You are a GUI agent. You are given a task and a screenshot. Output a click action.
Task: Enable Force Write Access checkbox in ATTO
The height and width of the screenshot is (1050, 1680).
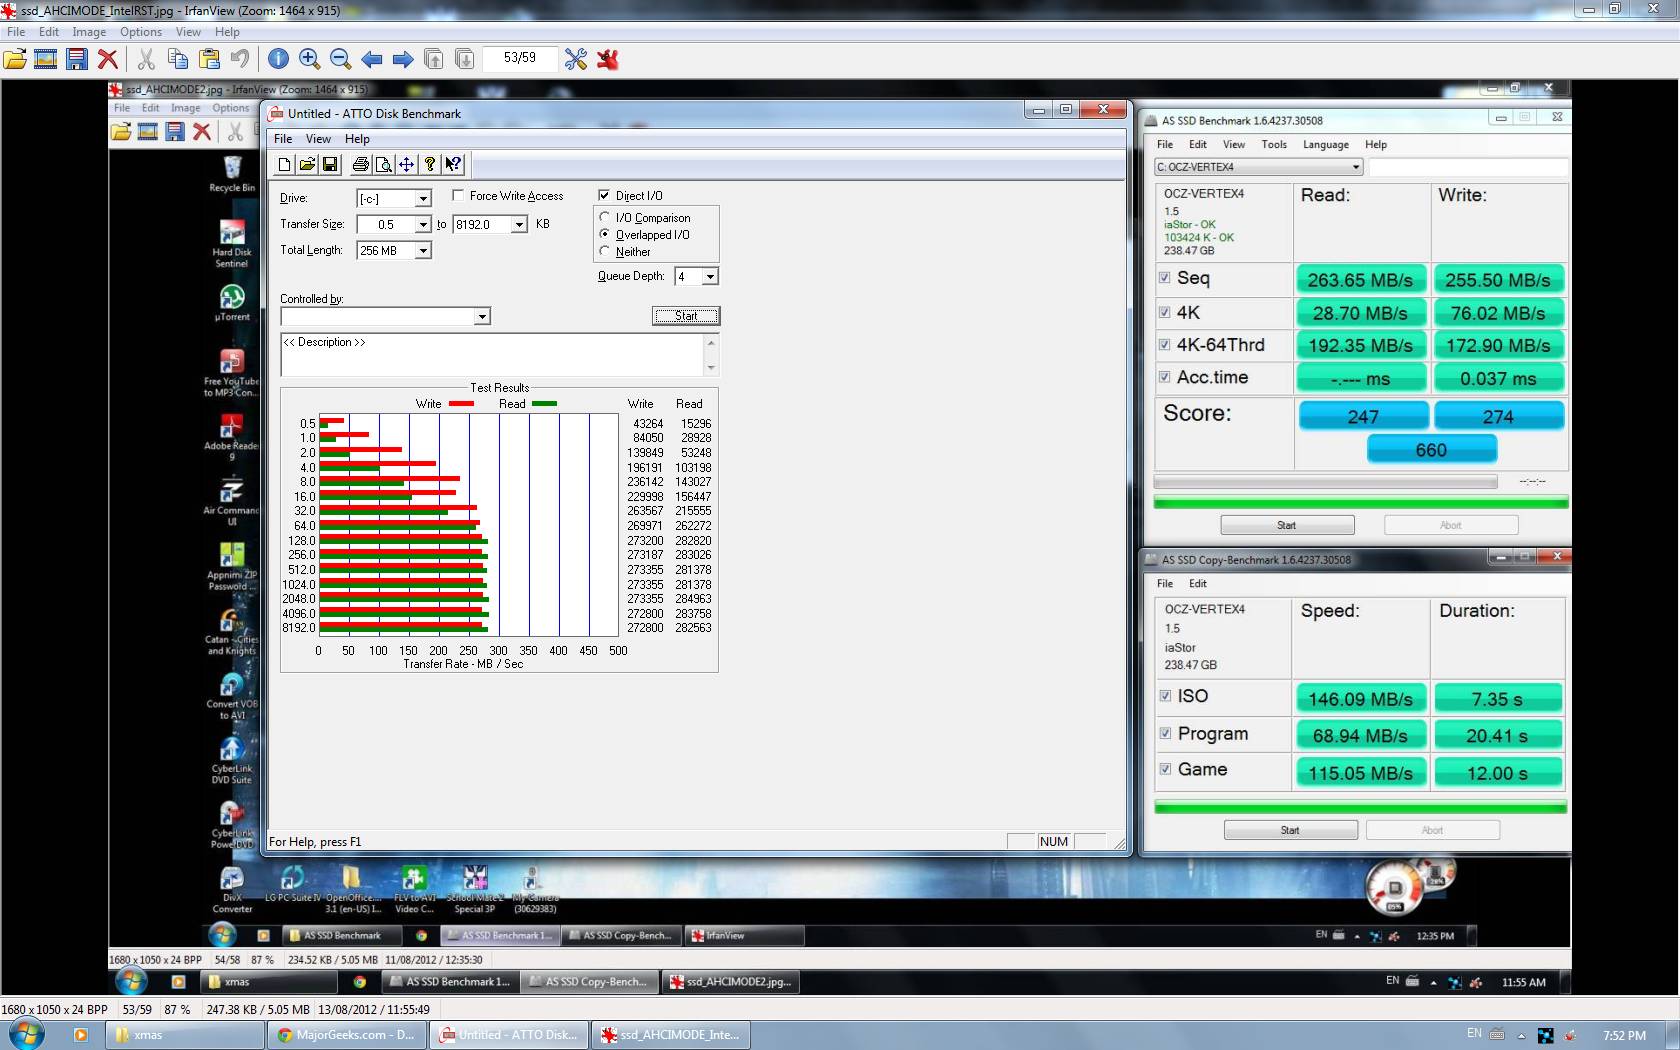pos(458,195)
